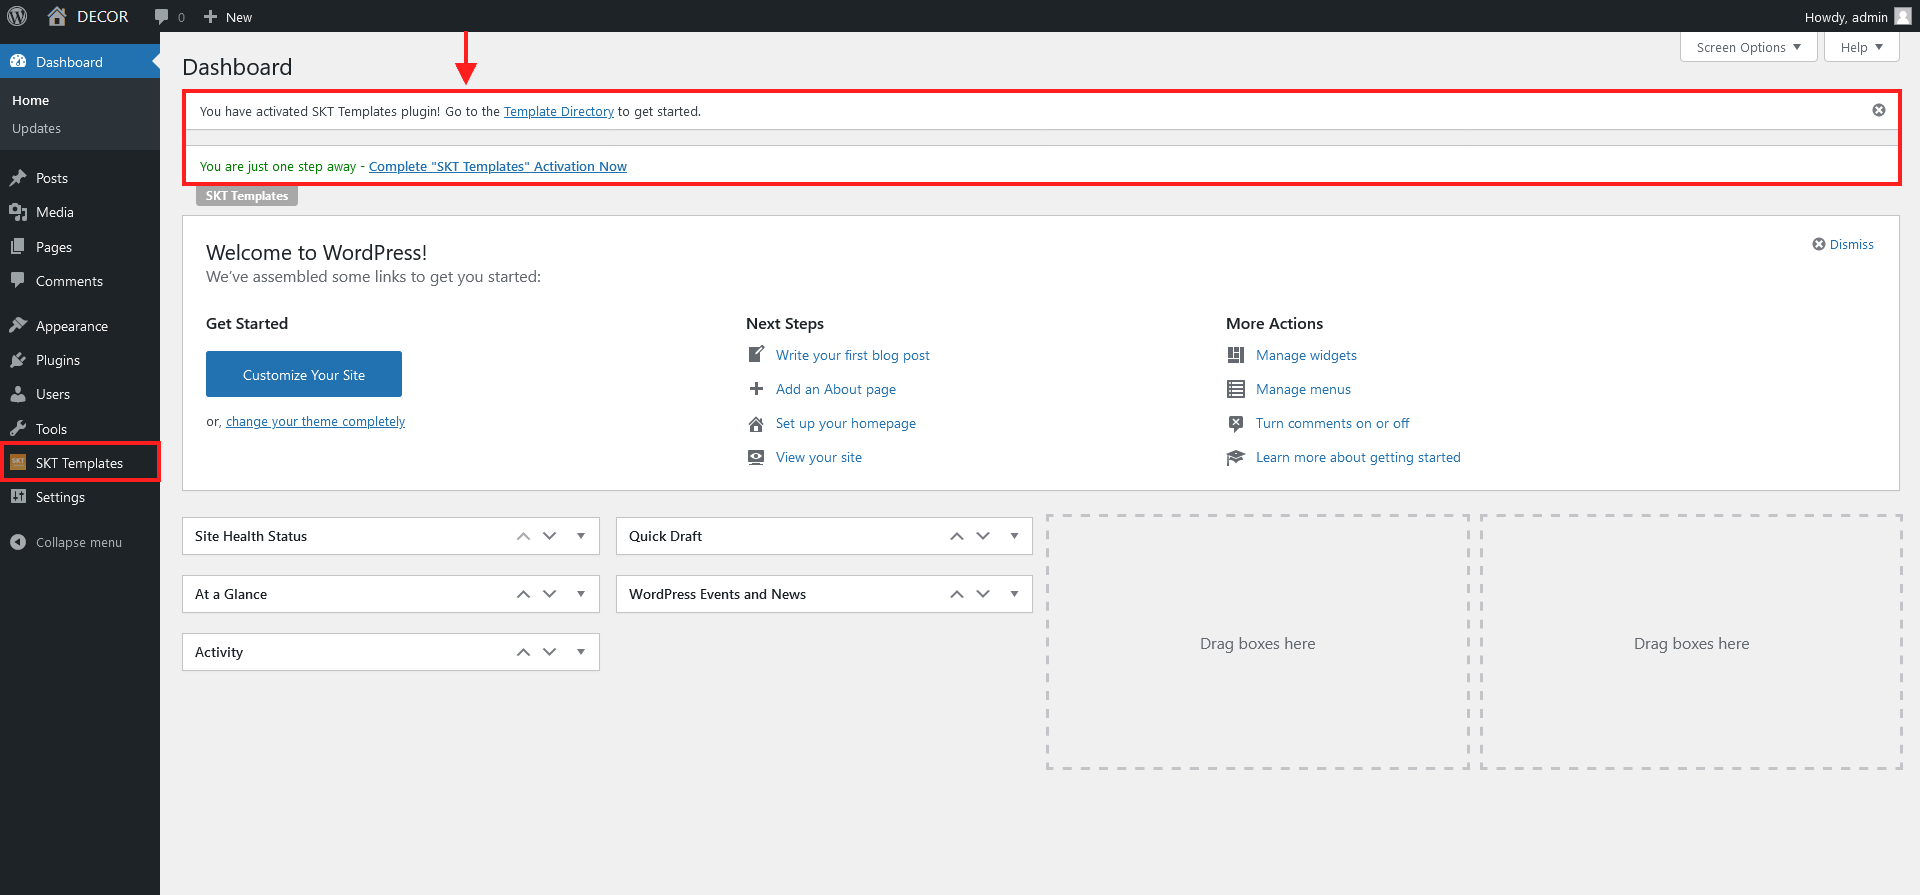Open the Plugins menu in the sidebar
The image size is (1920, 895).
pos(58,360)
